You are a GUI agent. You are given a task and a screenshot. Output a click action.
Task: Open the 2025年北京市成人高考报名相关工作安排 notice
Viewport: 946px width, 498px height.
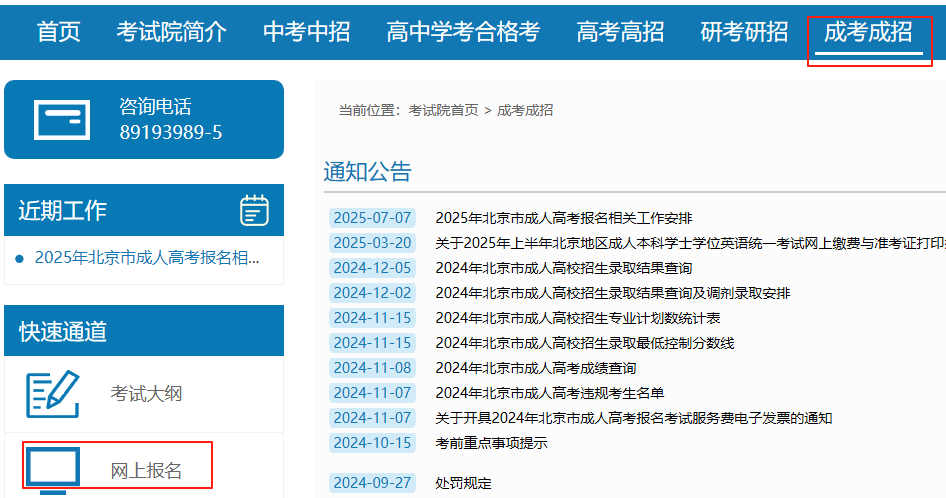click(563, 218)
